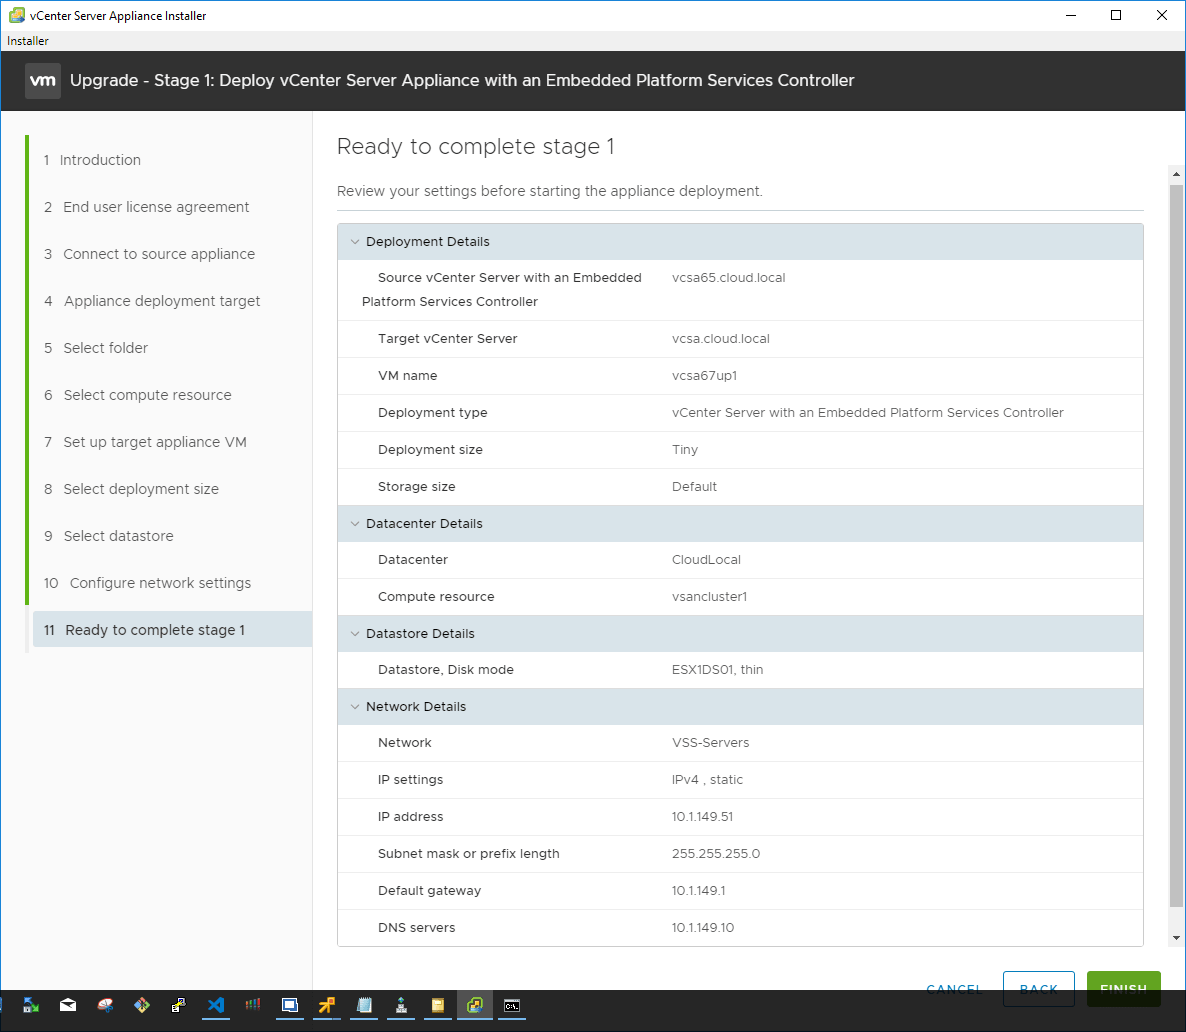This screenshot has width=1186, height=1032.
Task: Click the Target vCenter Server label
Action: (x=448, y=339)
